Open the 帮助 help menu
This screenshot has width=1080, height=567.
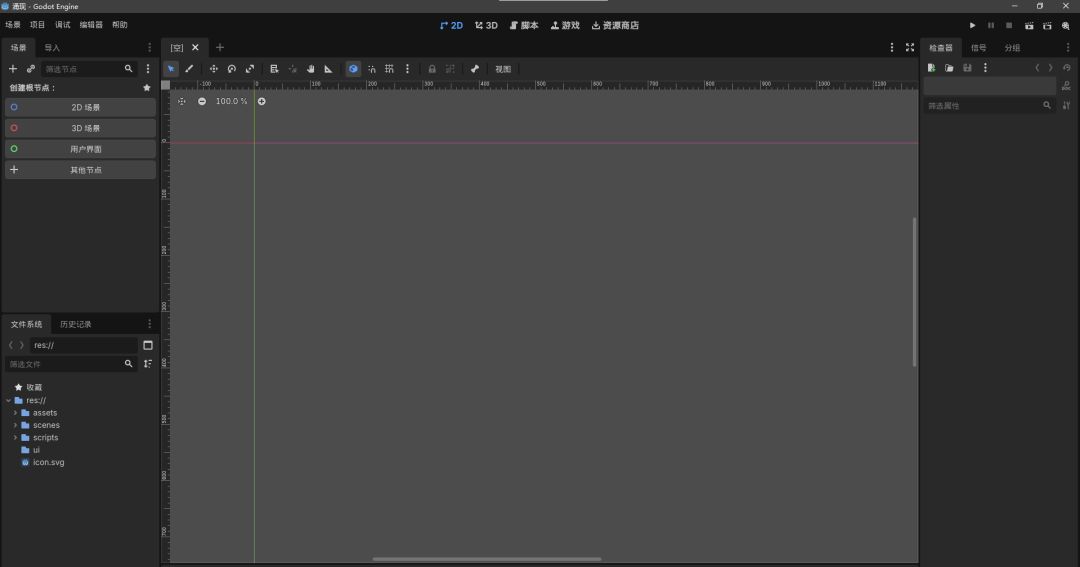click(x=120, y=25)
